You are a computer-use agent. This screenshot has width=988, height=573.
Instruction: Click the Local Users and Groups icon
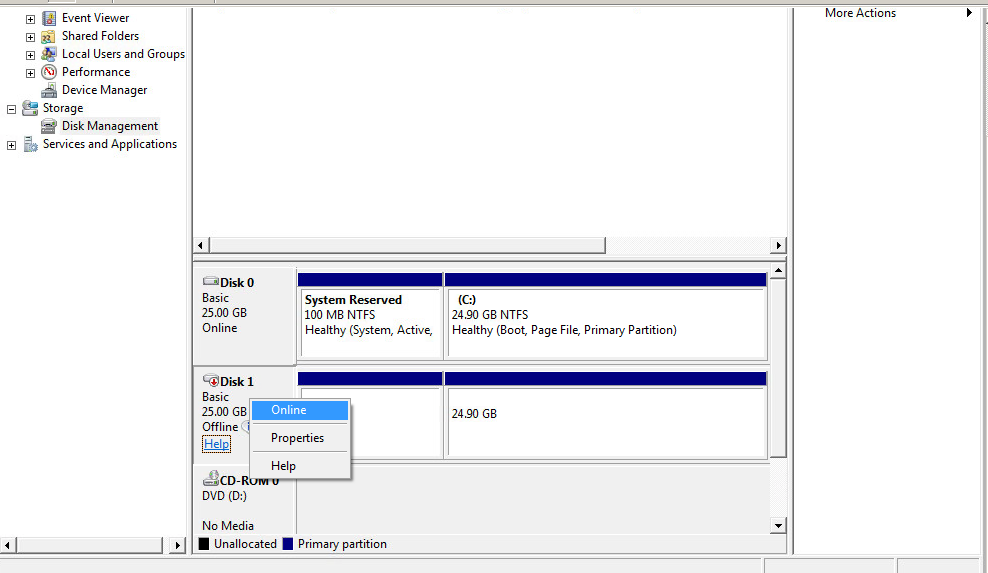pos(49,54)
